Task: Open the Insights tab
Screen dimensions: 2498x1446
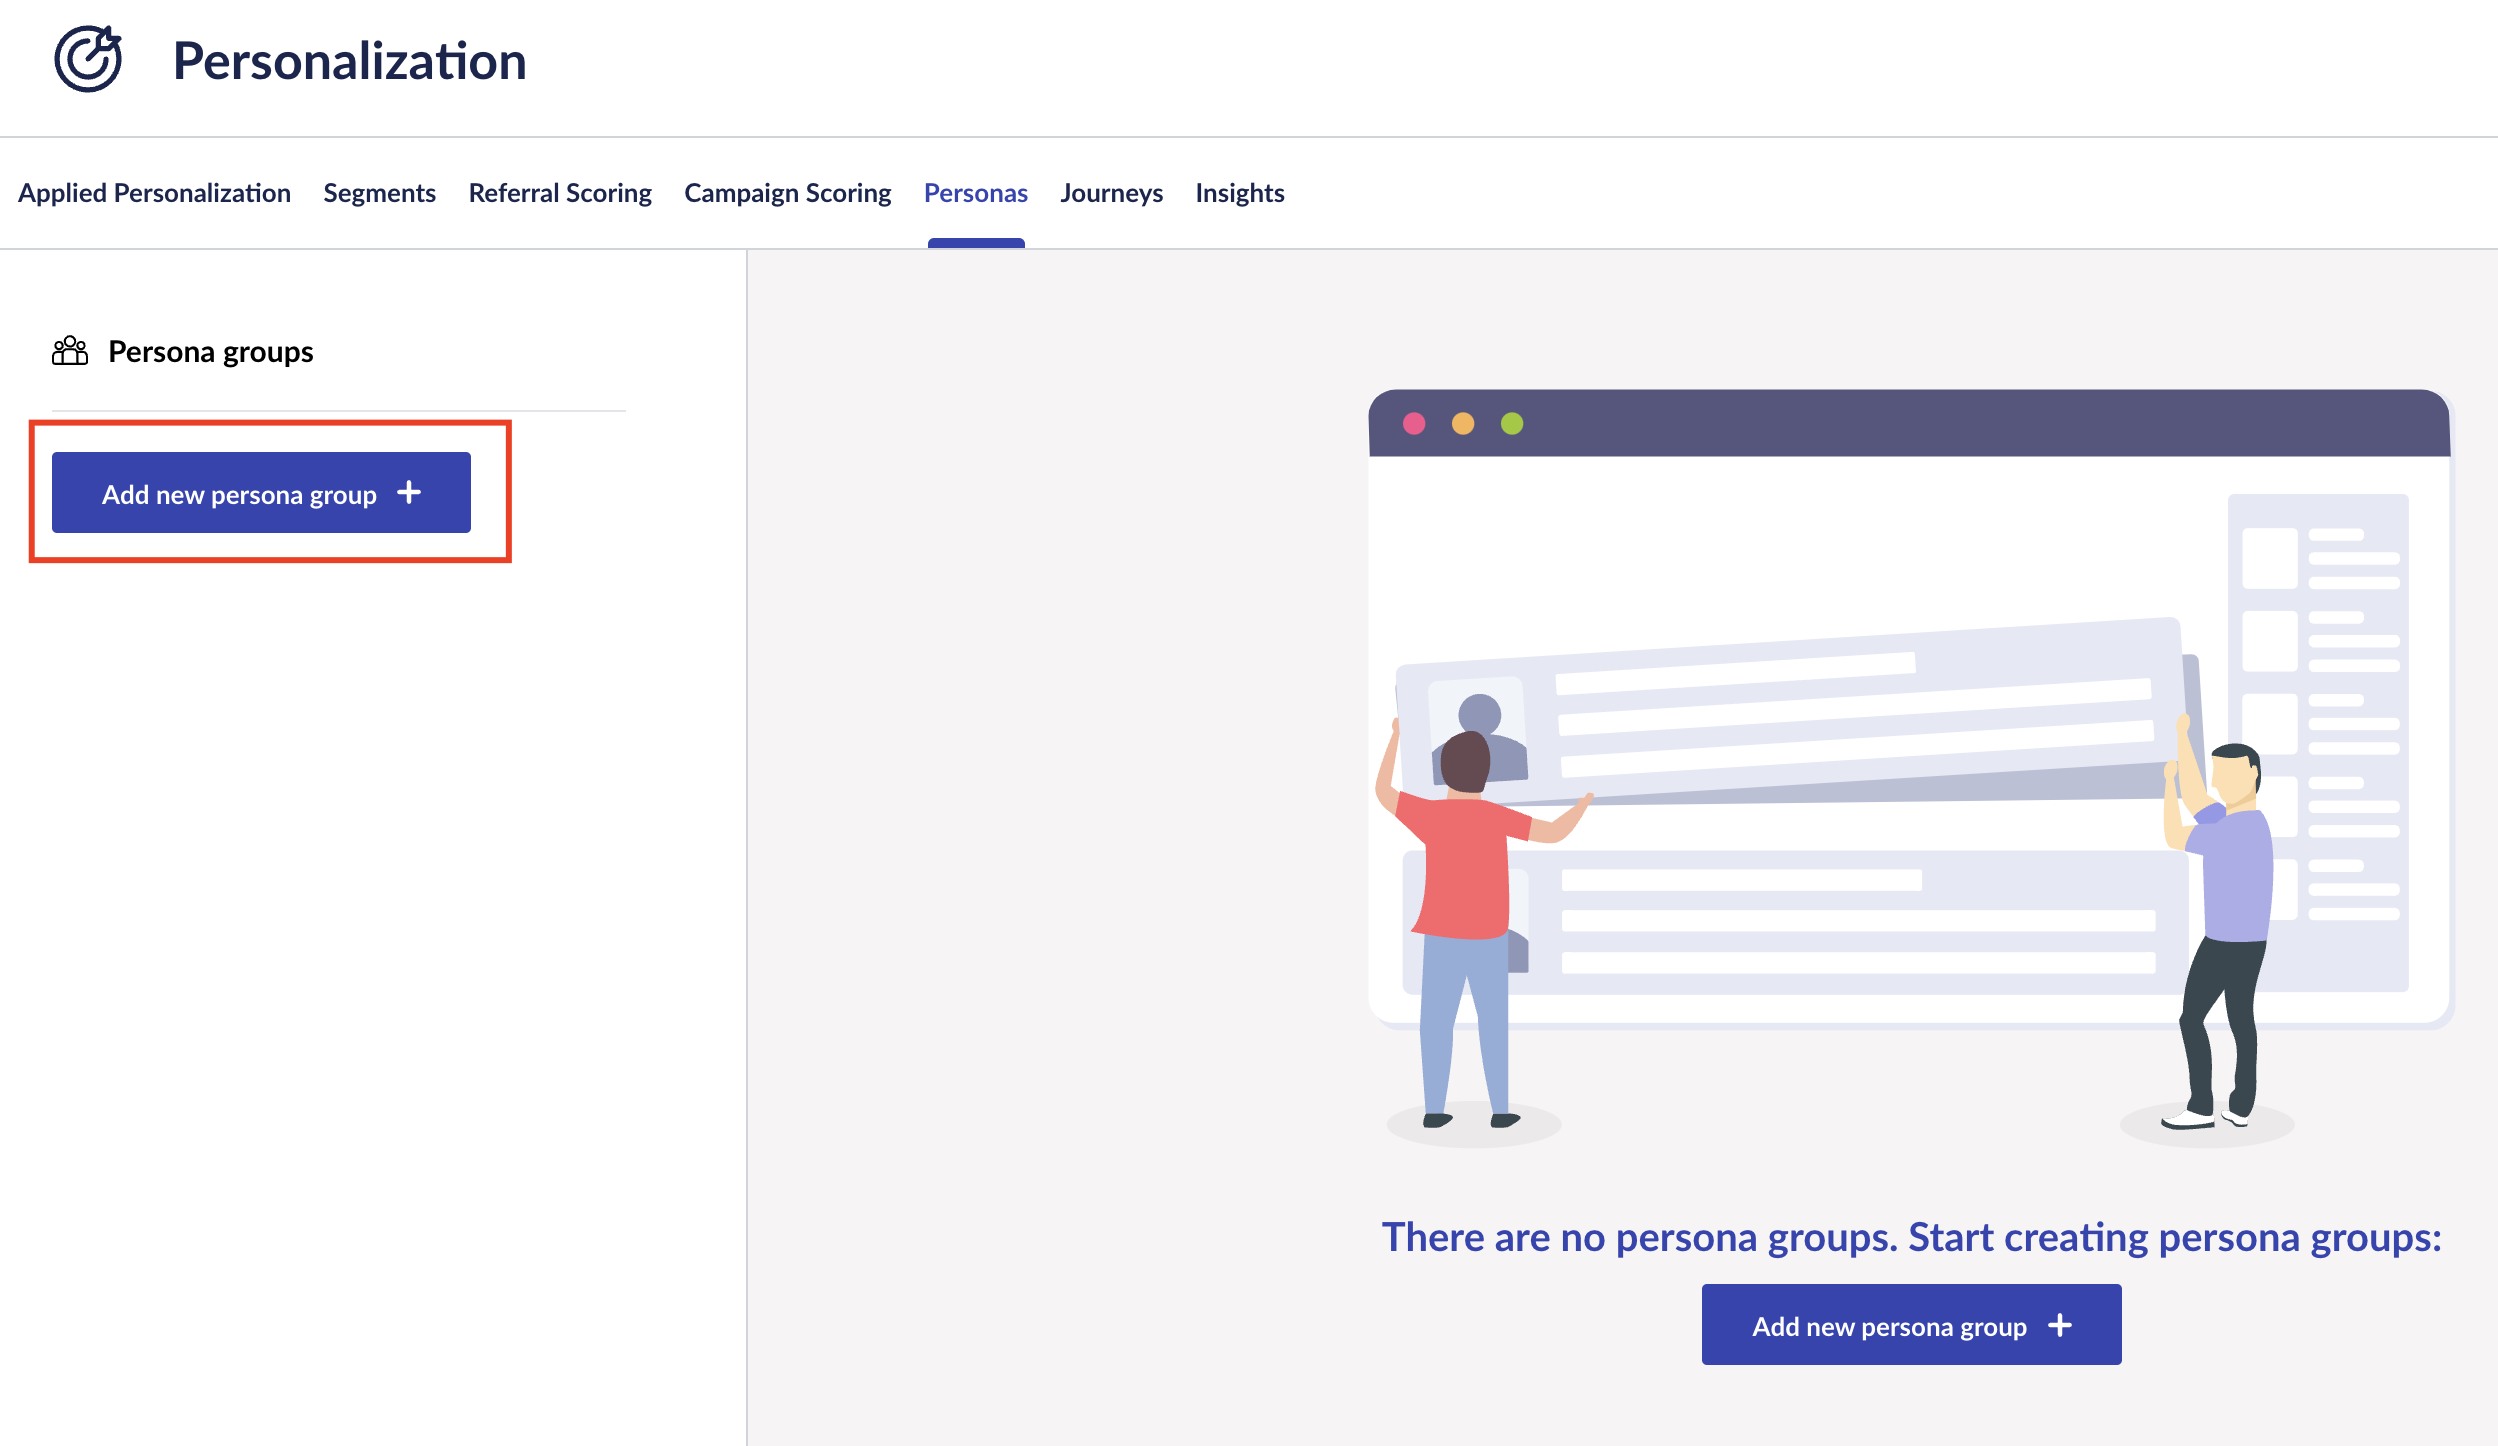Action: click(x=1239, y=193)
